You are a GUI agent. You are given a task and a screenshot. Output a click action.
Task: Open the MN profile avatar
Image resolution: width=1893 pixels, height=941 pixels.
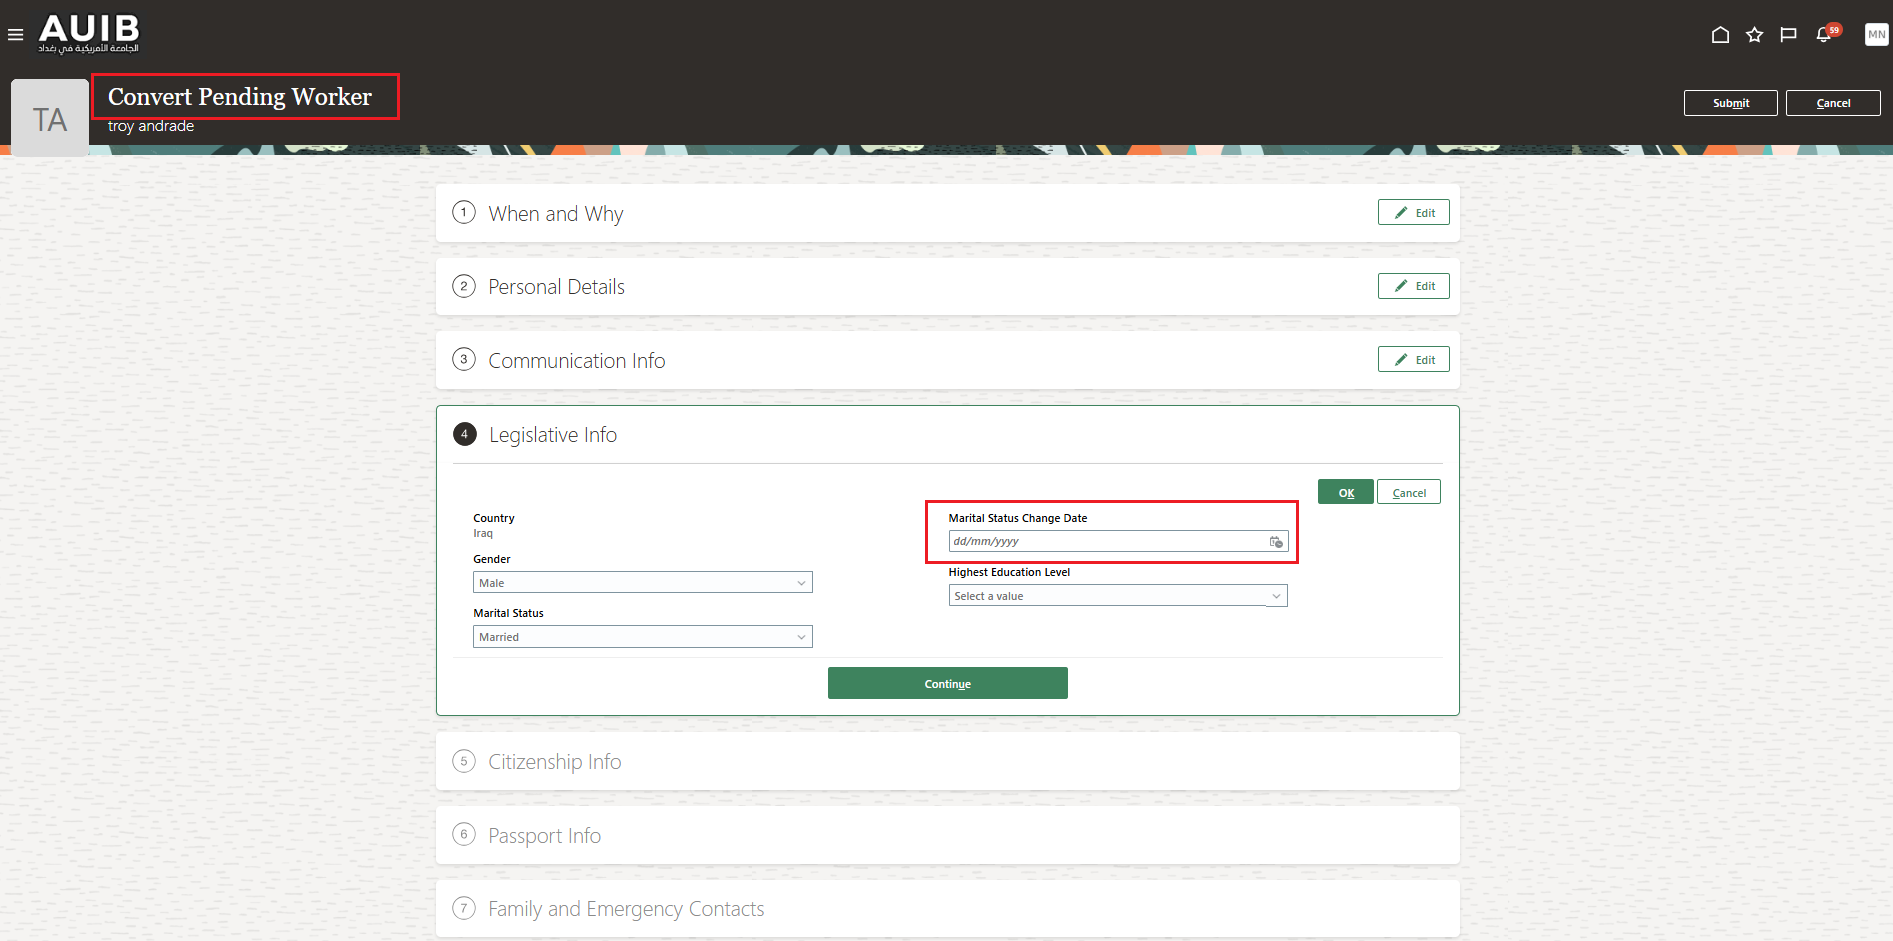(1875, 34)
